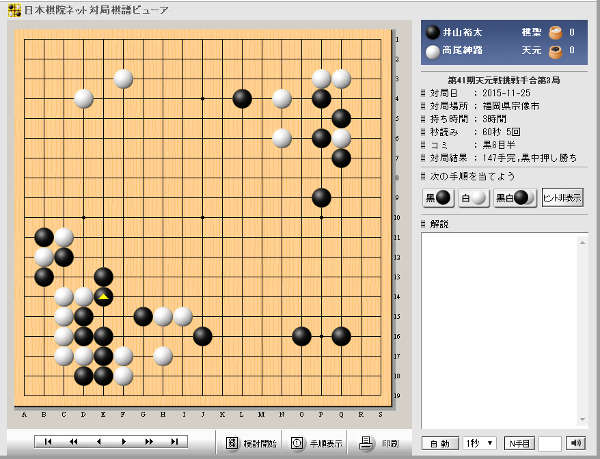This screenshot has height=459, width=600.
Task: Click the match date 2015-11-25
Action: click(506, 93)
